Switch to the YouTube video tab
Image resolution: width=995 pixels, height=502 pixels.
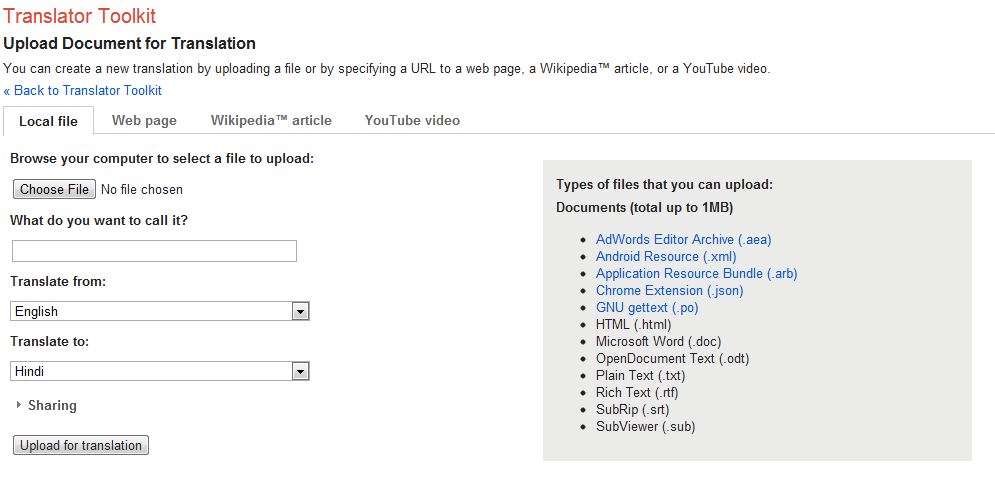[x=412, y=121]
